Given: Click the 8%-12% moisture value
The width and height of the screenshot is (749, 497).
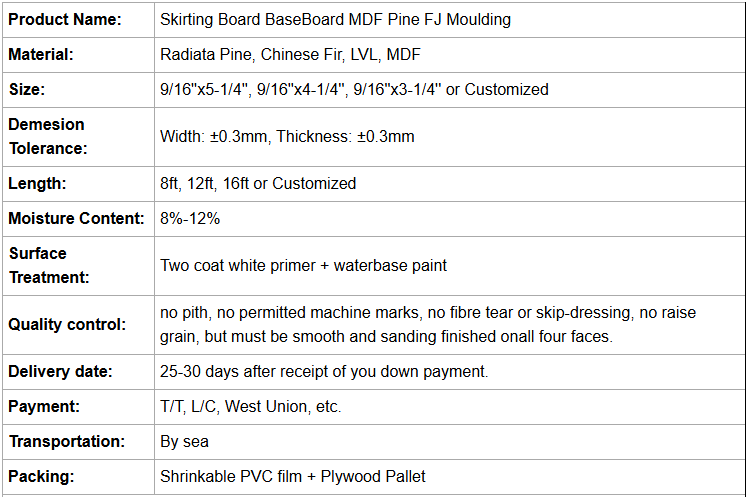Looking at the screenshot, I should point(190,218).
